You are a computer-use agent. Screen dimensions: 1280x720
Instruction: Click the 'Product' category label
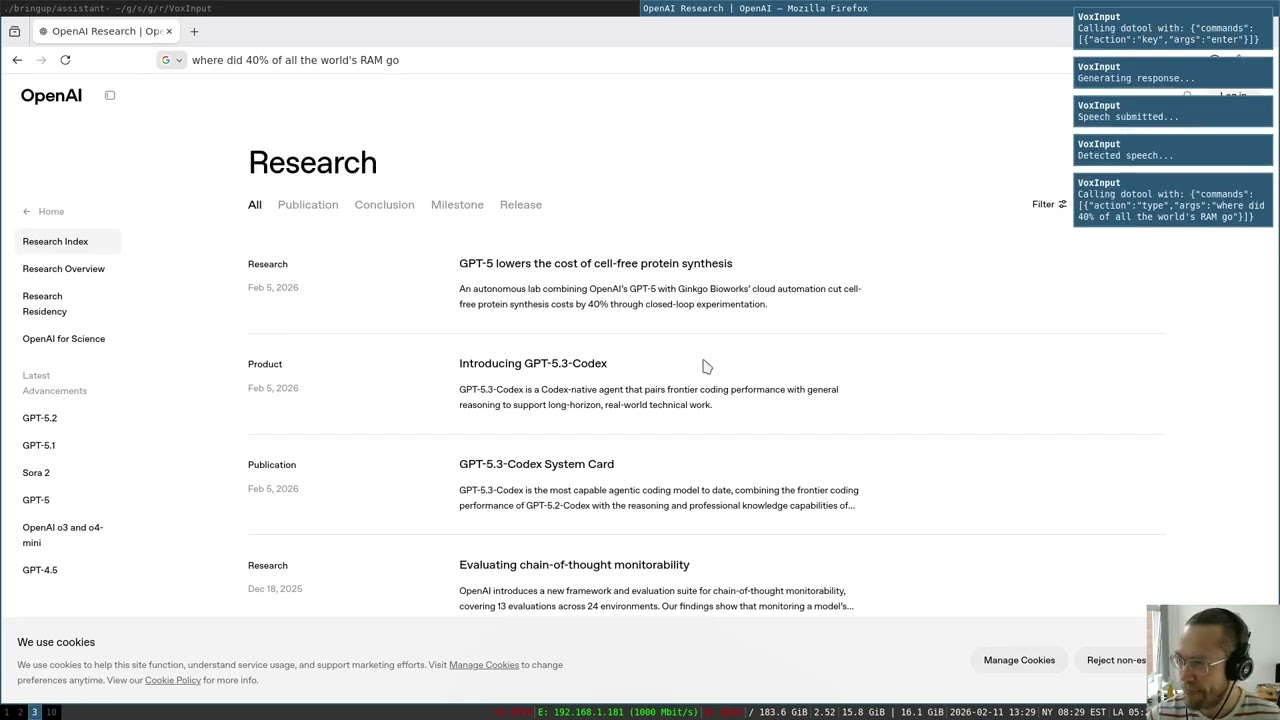pos(265,364)
